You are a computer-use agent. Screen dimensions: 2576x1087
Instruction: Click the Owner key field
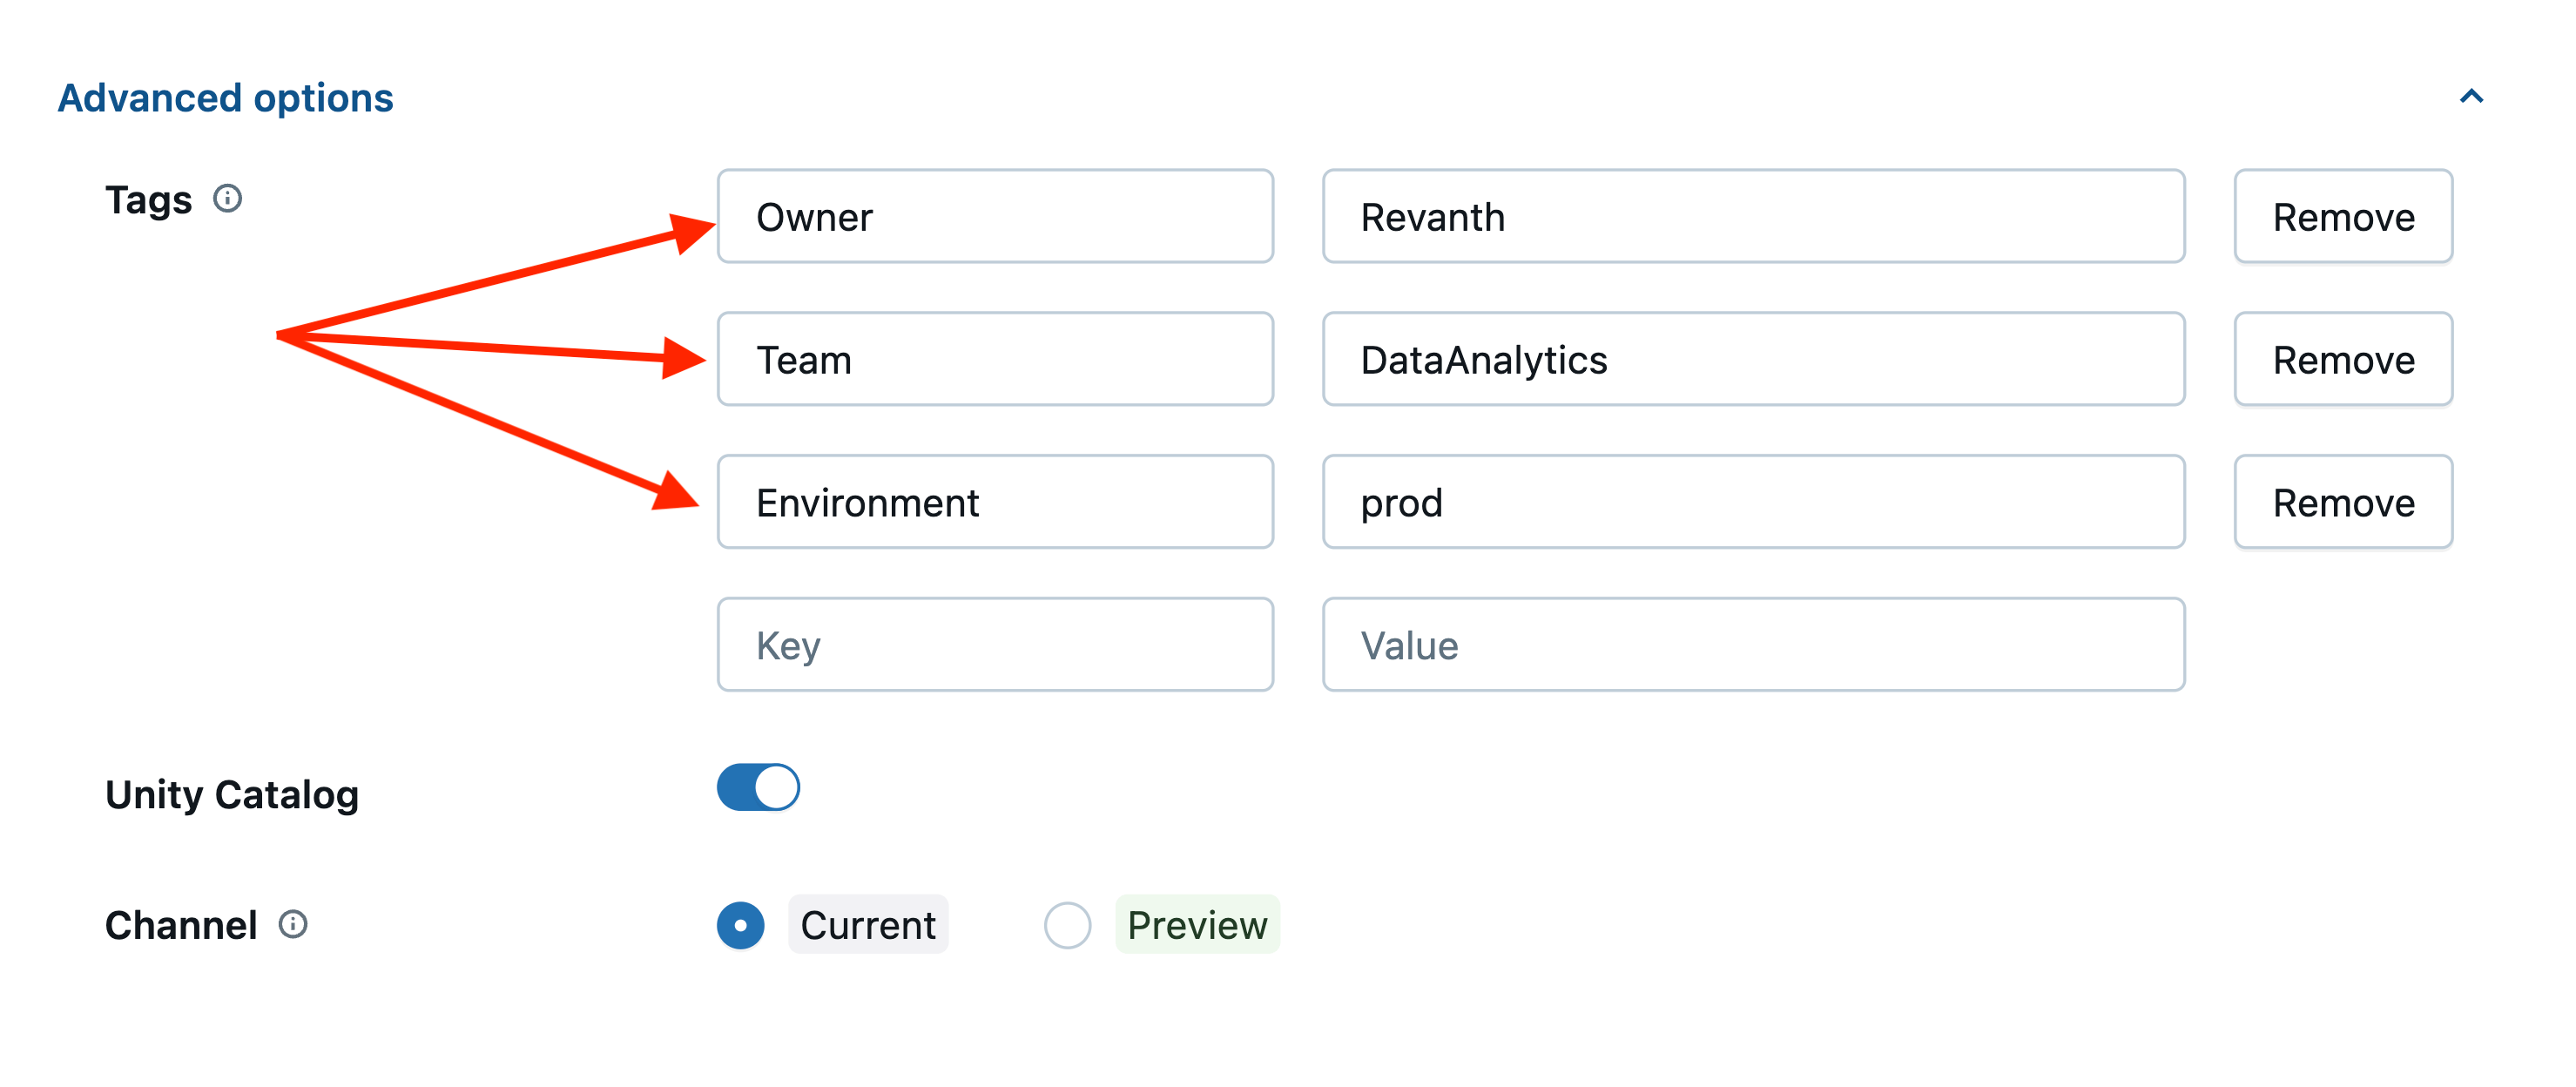(995, 217)
